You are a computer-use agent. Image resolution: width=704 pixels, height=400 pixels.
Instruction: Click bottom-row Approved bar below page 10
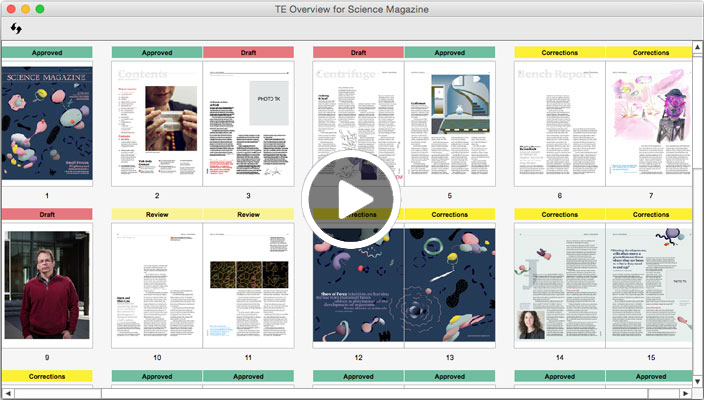(157, 376)
